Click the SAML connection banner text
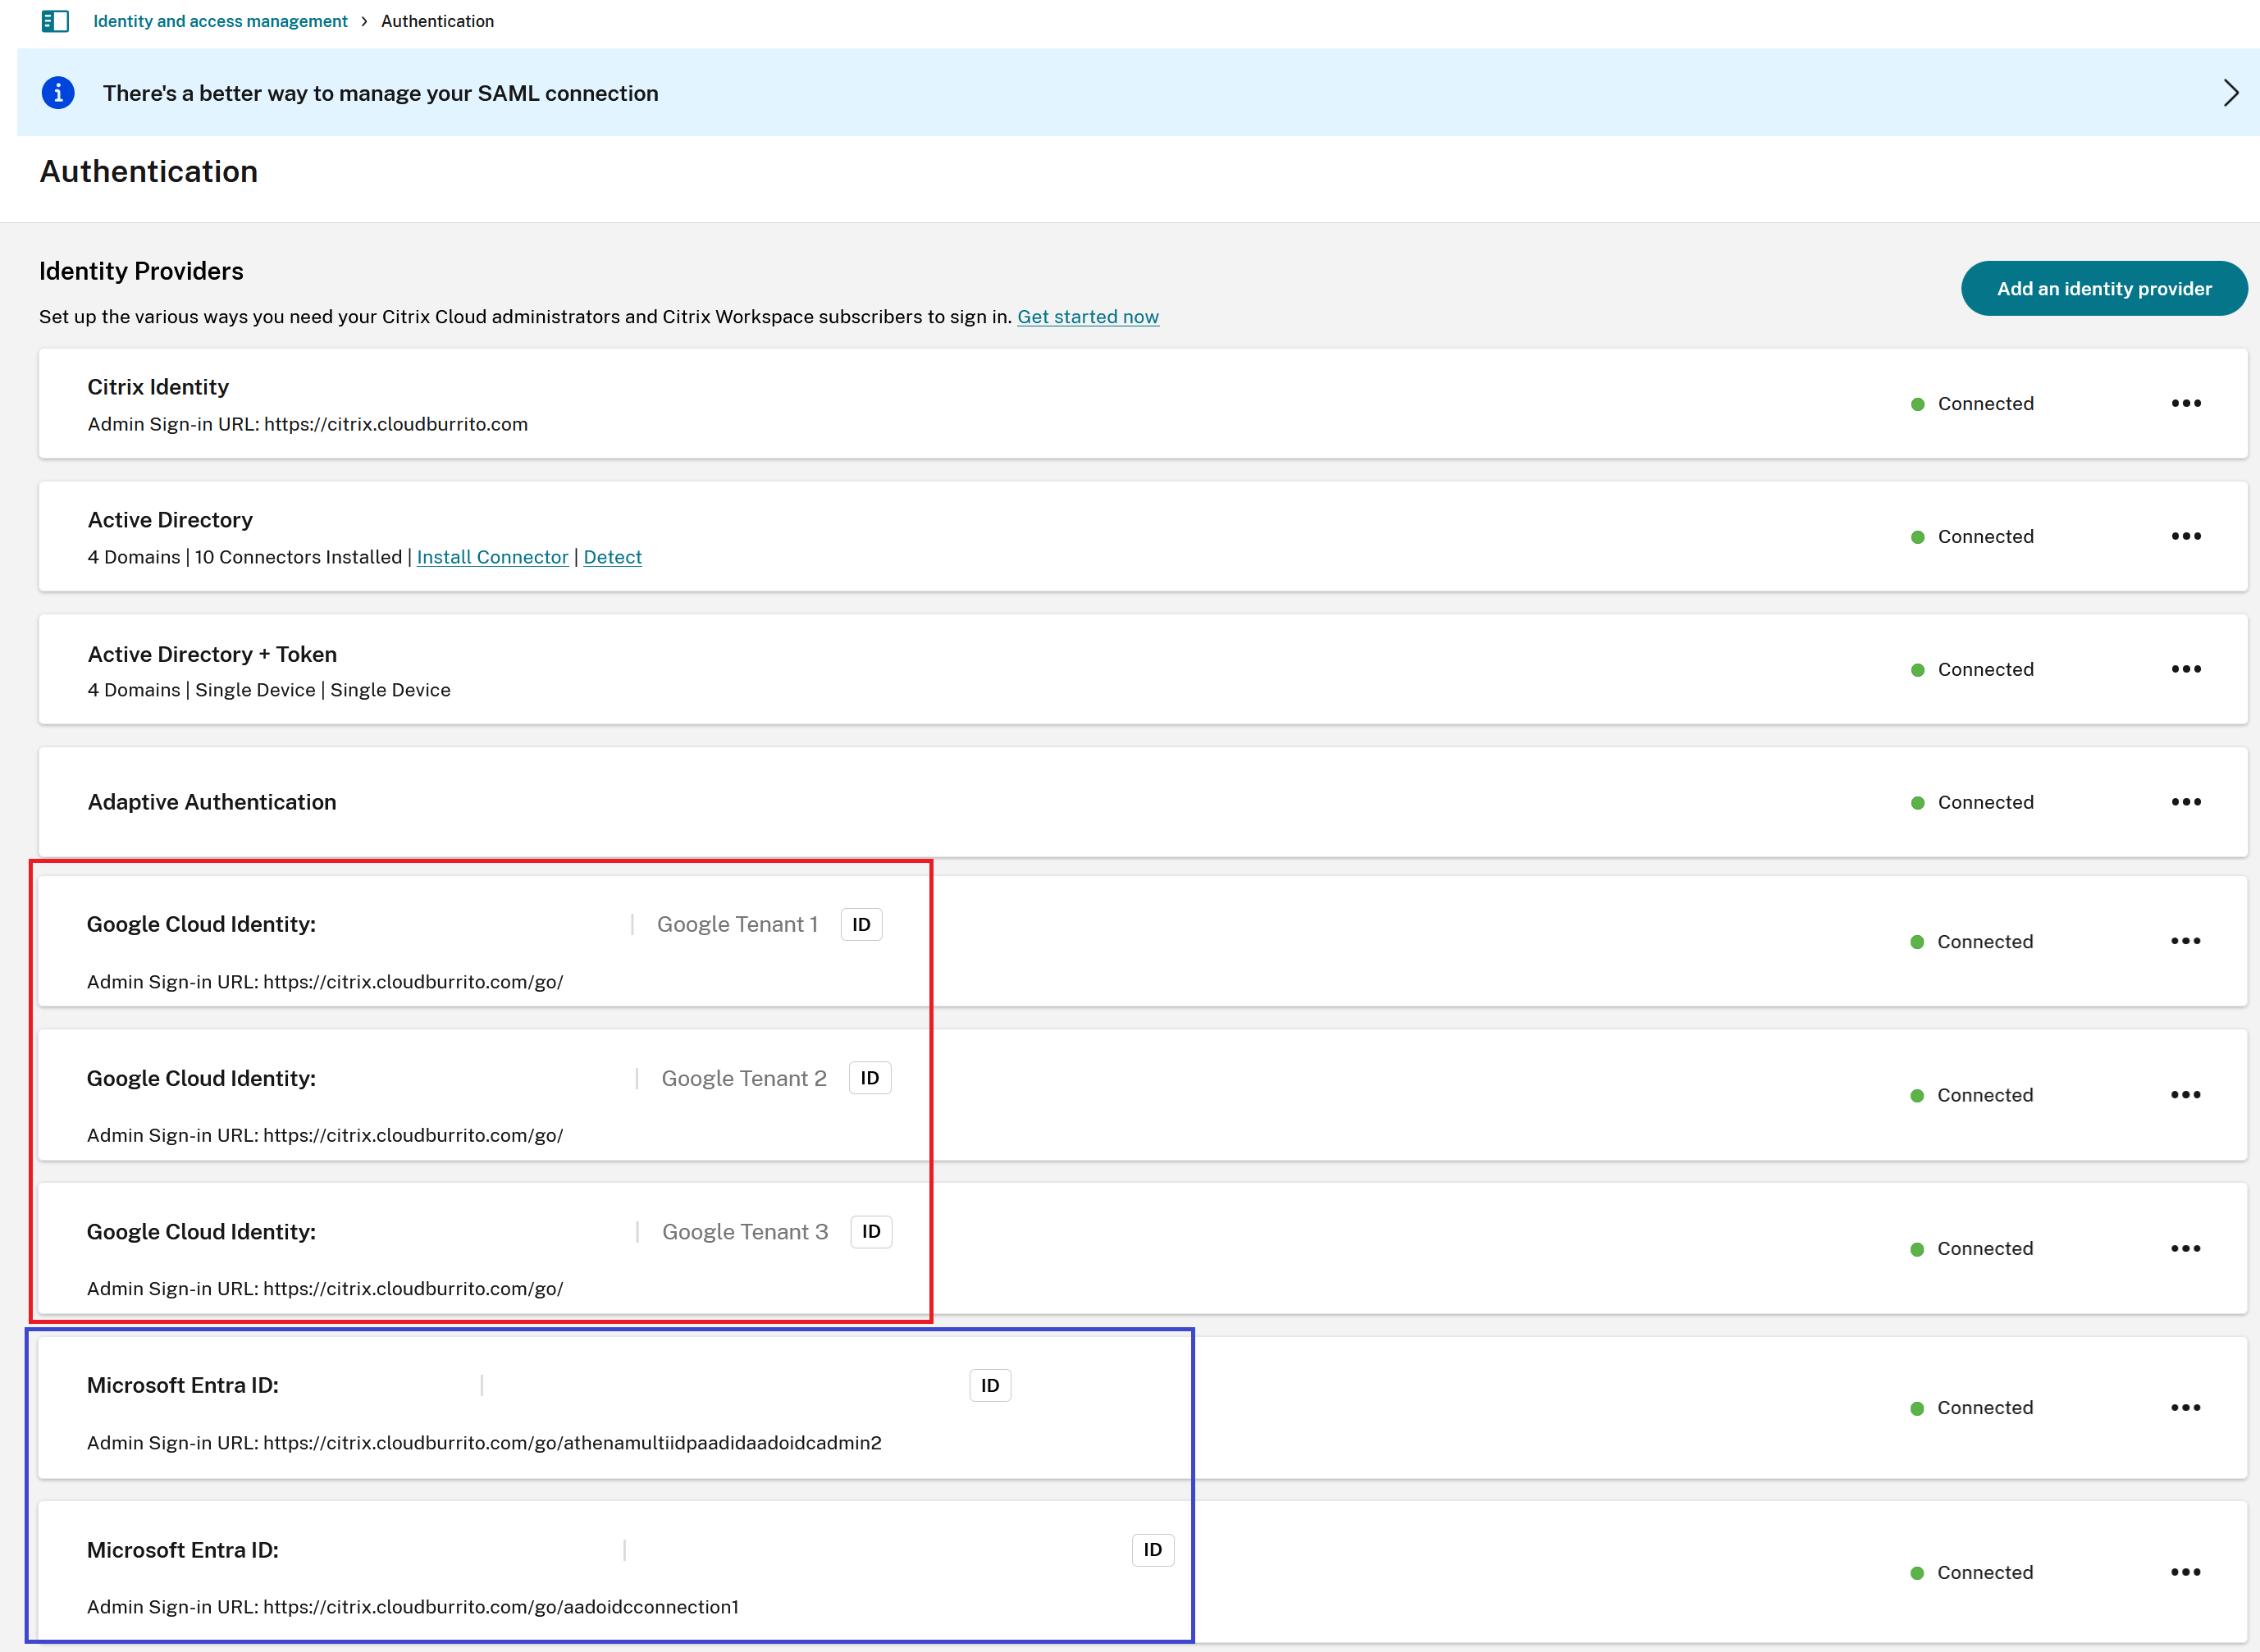Viewport: 2260px width, 1652px height. point(380,93)
